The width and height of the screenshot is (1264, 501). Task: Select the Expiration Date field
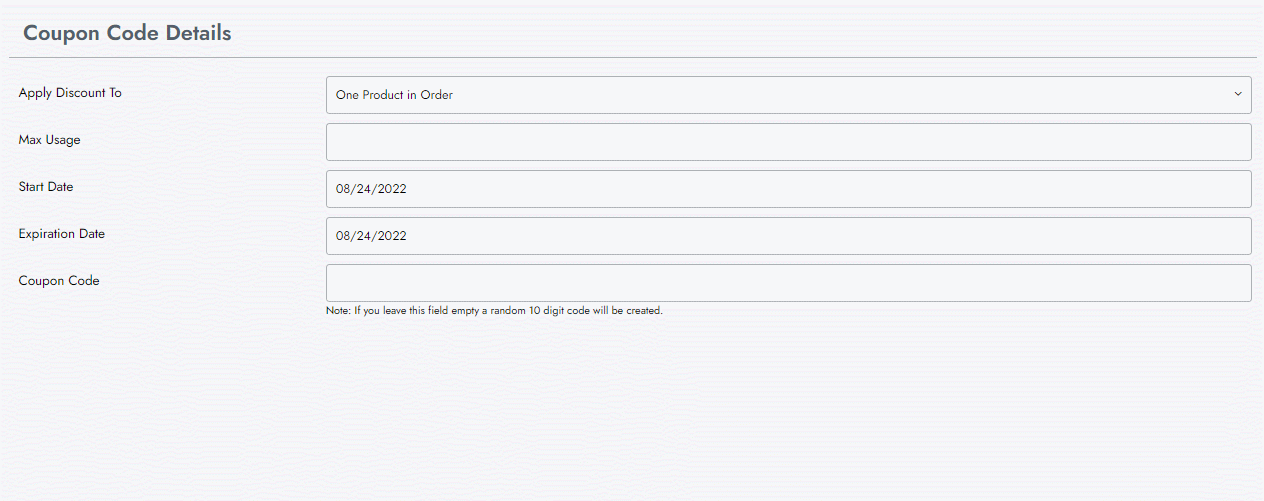tap(788, 236)
